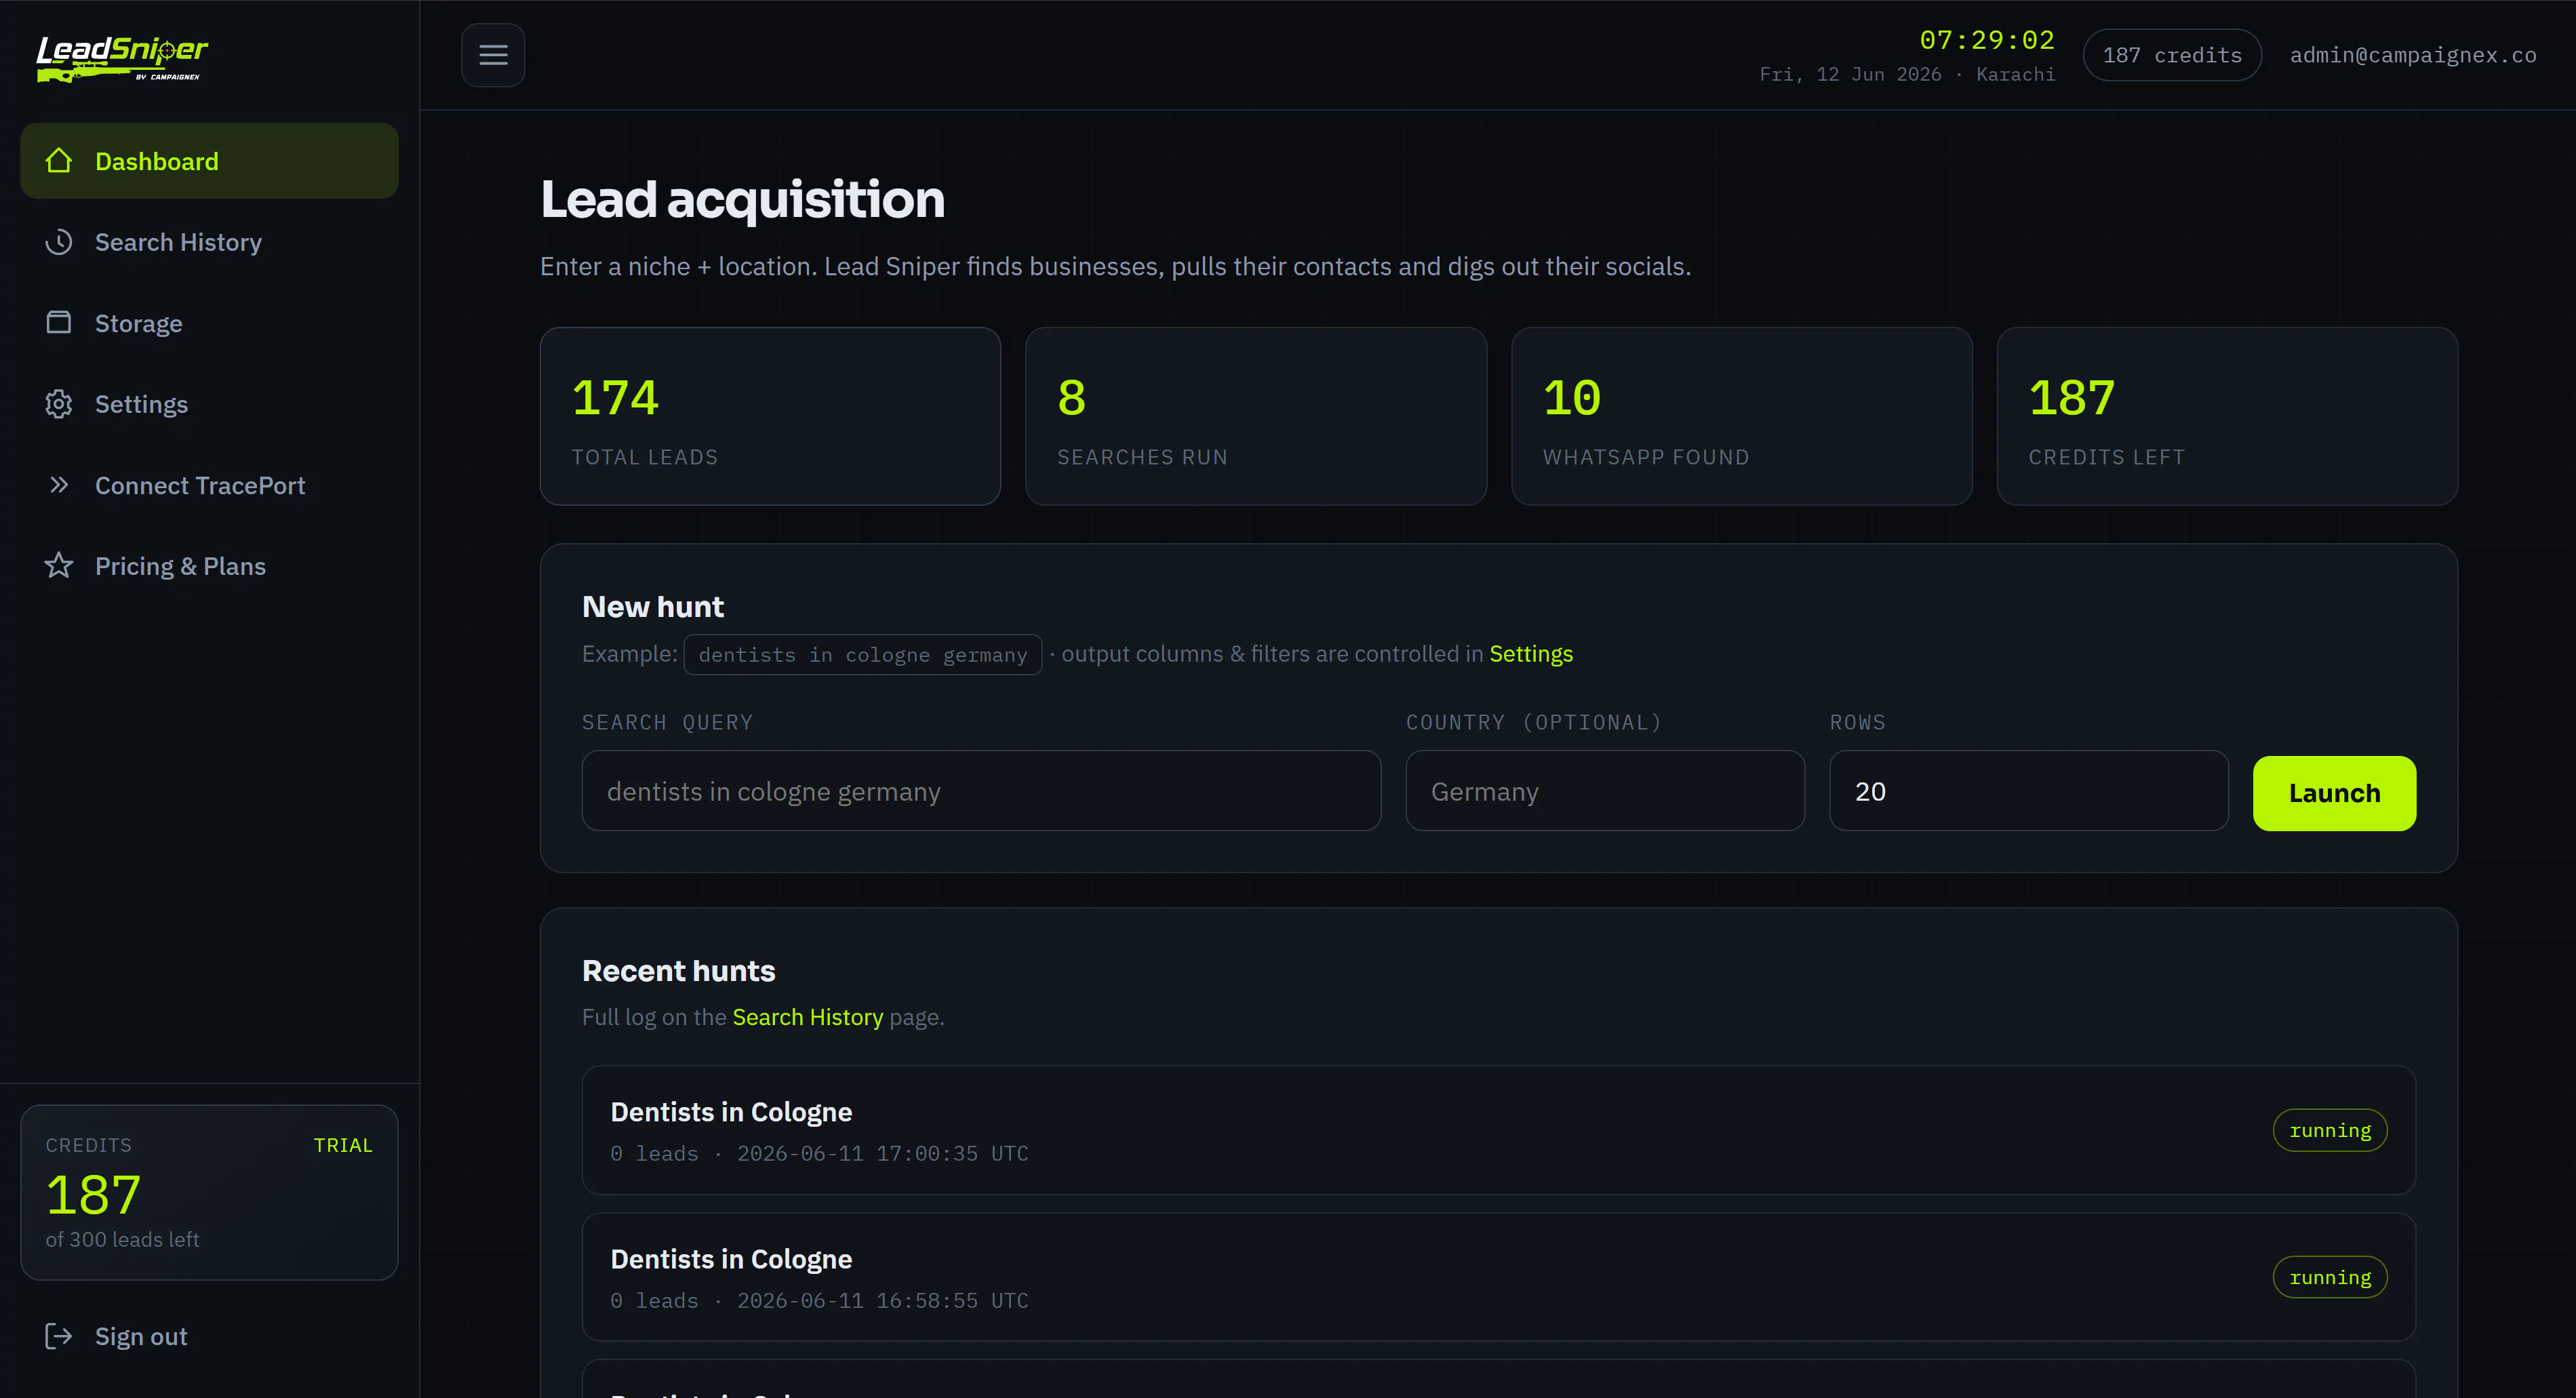Select Connect TracePort in the sidebar
2576x1398 pixels.
[x=209, y=485]
